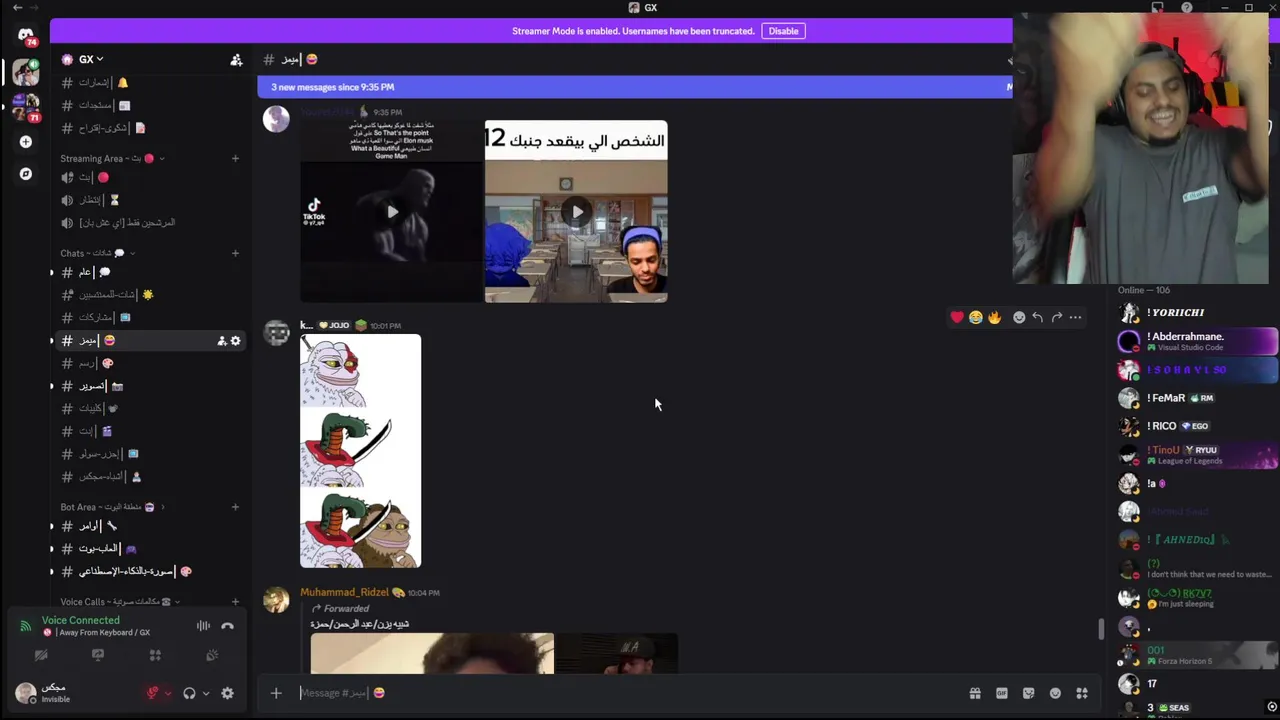This screenshot has width=1280, height=720.
Task: Play TikTok video attachment
Action: [x=391, y=211]
